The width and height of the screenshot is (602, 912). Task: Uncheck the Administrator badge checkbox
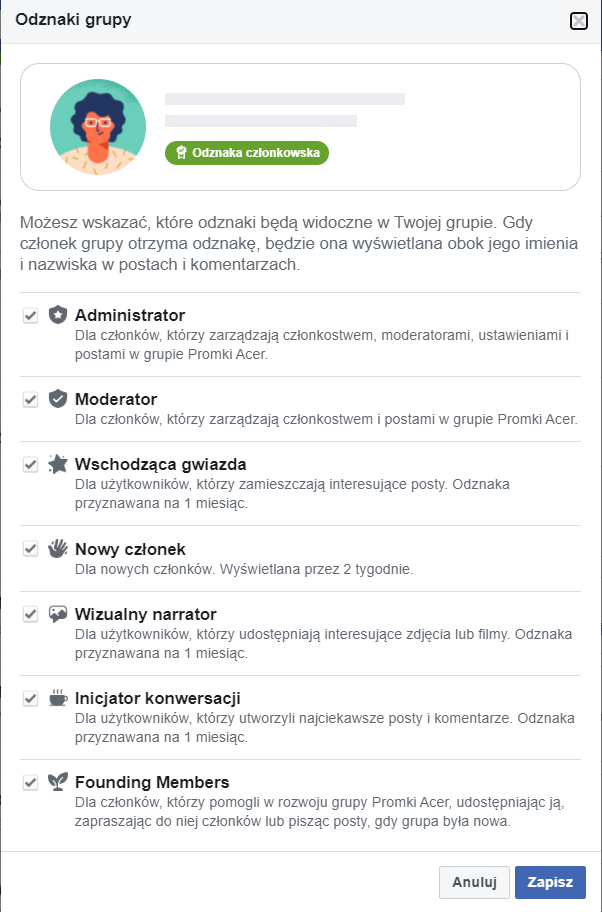click(30, 315)
